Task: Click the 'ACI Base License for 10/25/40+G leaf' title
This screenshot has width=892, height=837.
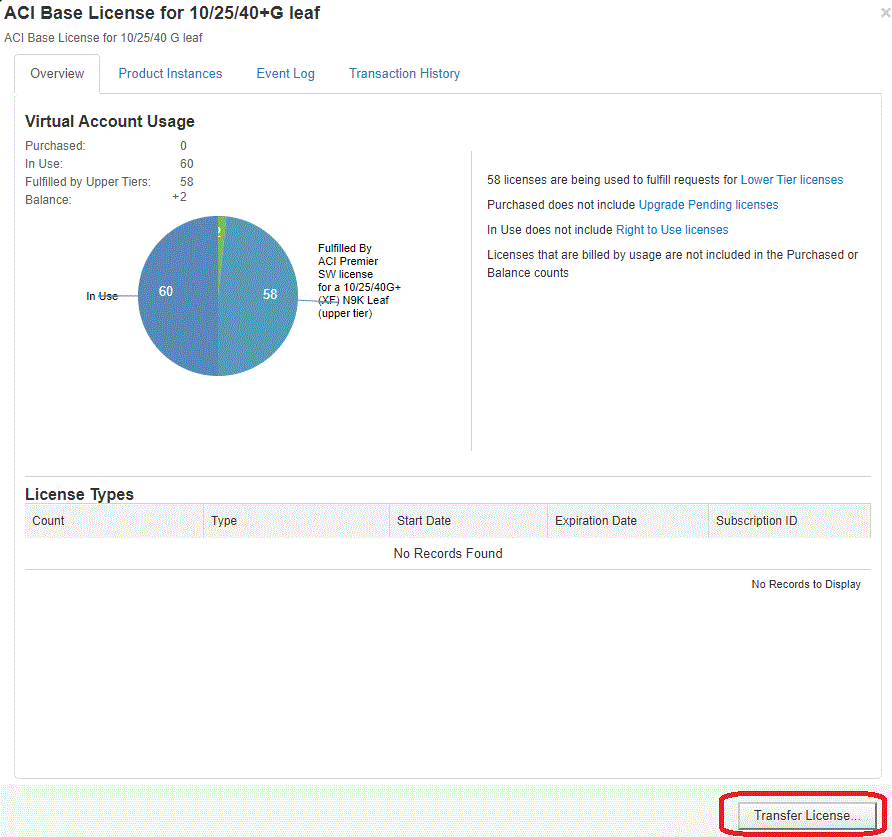Action: pos(162,13)
